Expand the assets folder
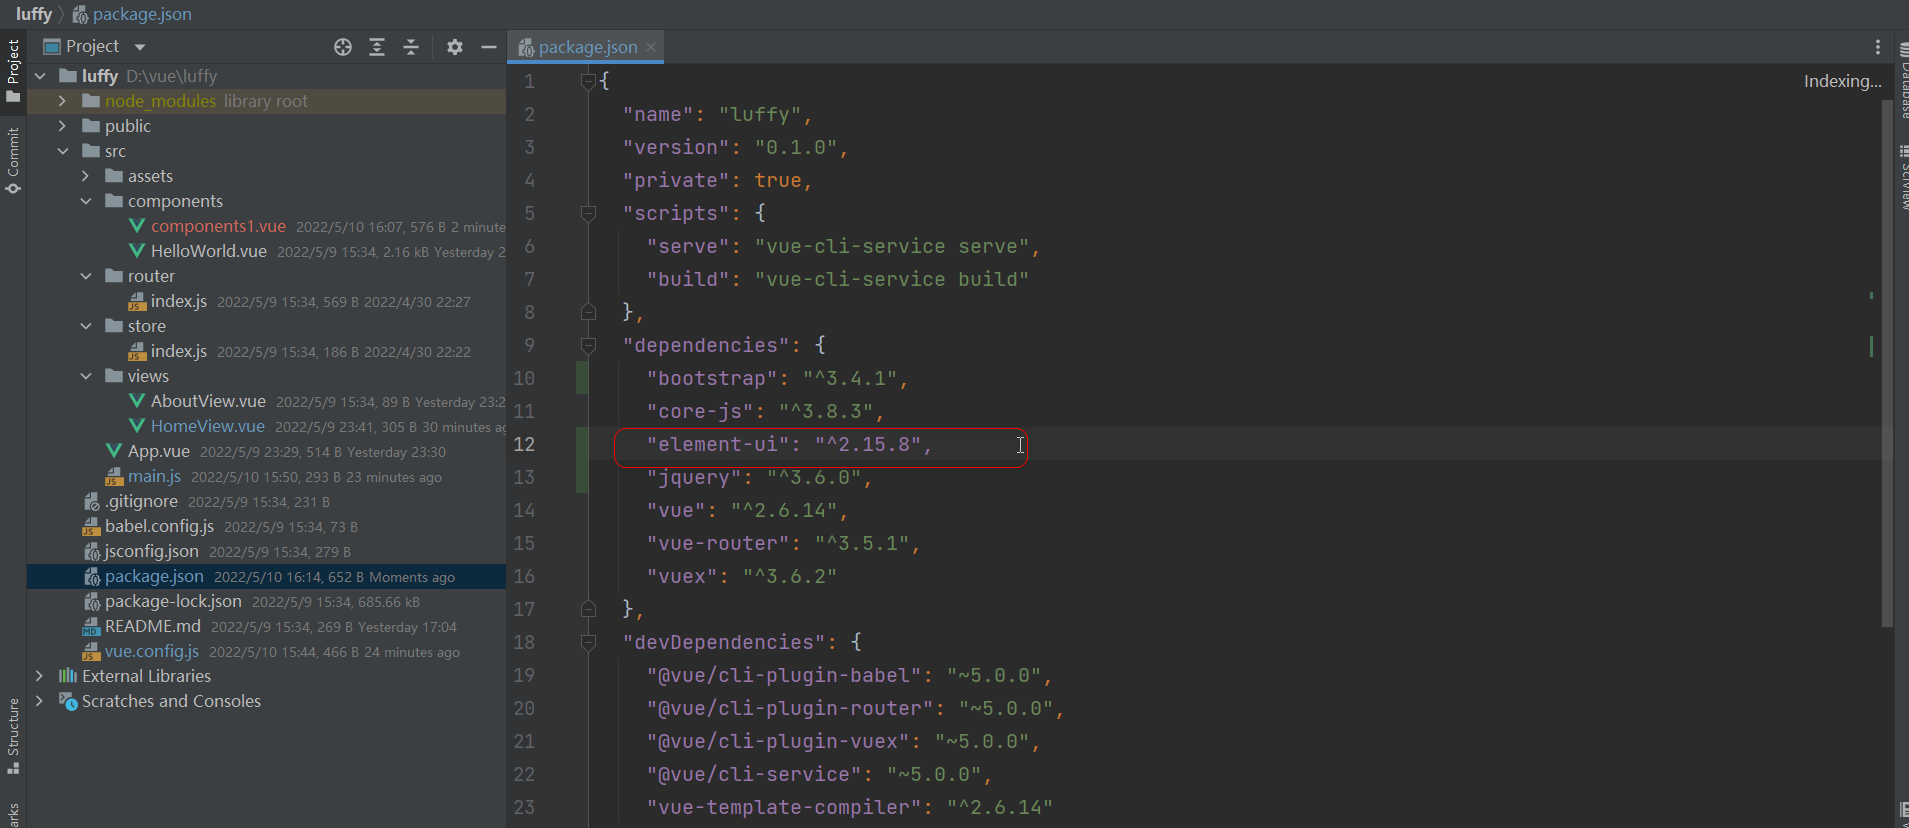This screenshot has width=1909, height=828. pos(85,176)
